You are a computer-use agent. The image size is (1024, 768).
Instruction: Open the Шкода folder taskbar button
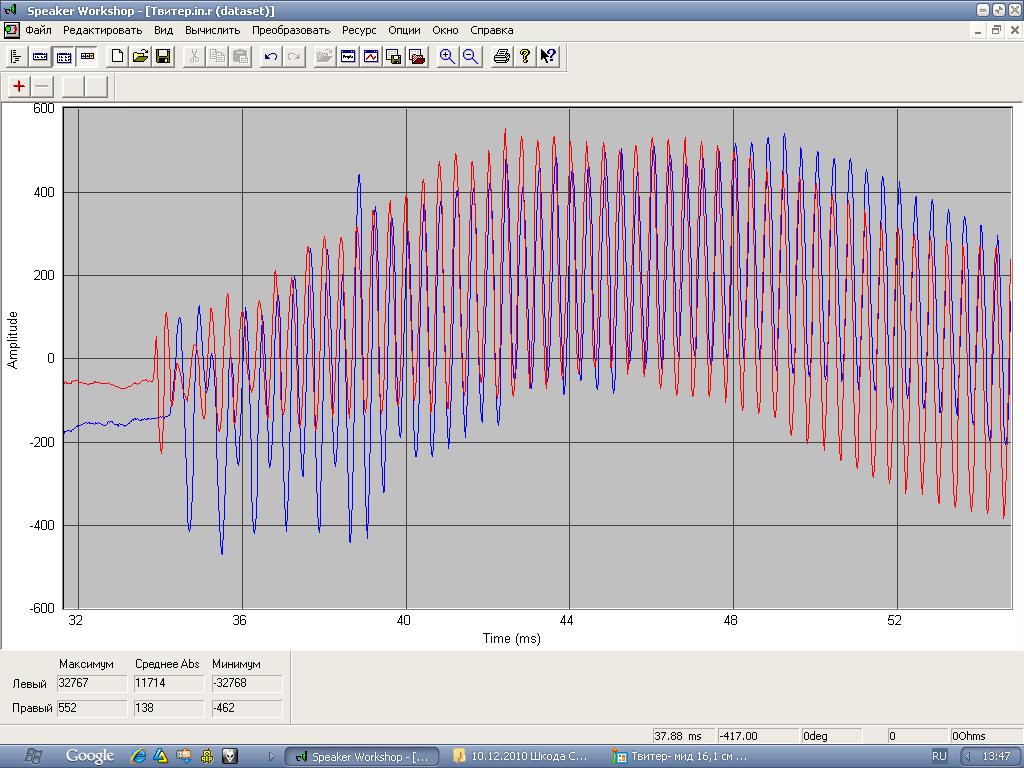pyautogui.click(x=521, y=756)
